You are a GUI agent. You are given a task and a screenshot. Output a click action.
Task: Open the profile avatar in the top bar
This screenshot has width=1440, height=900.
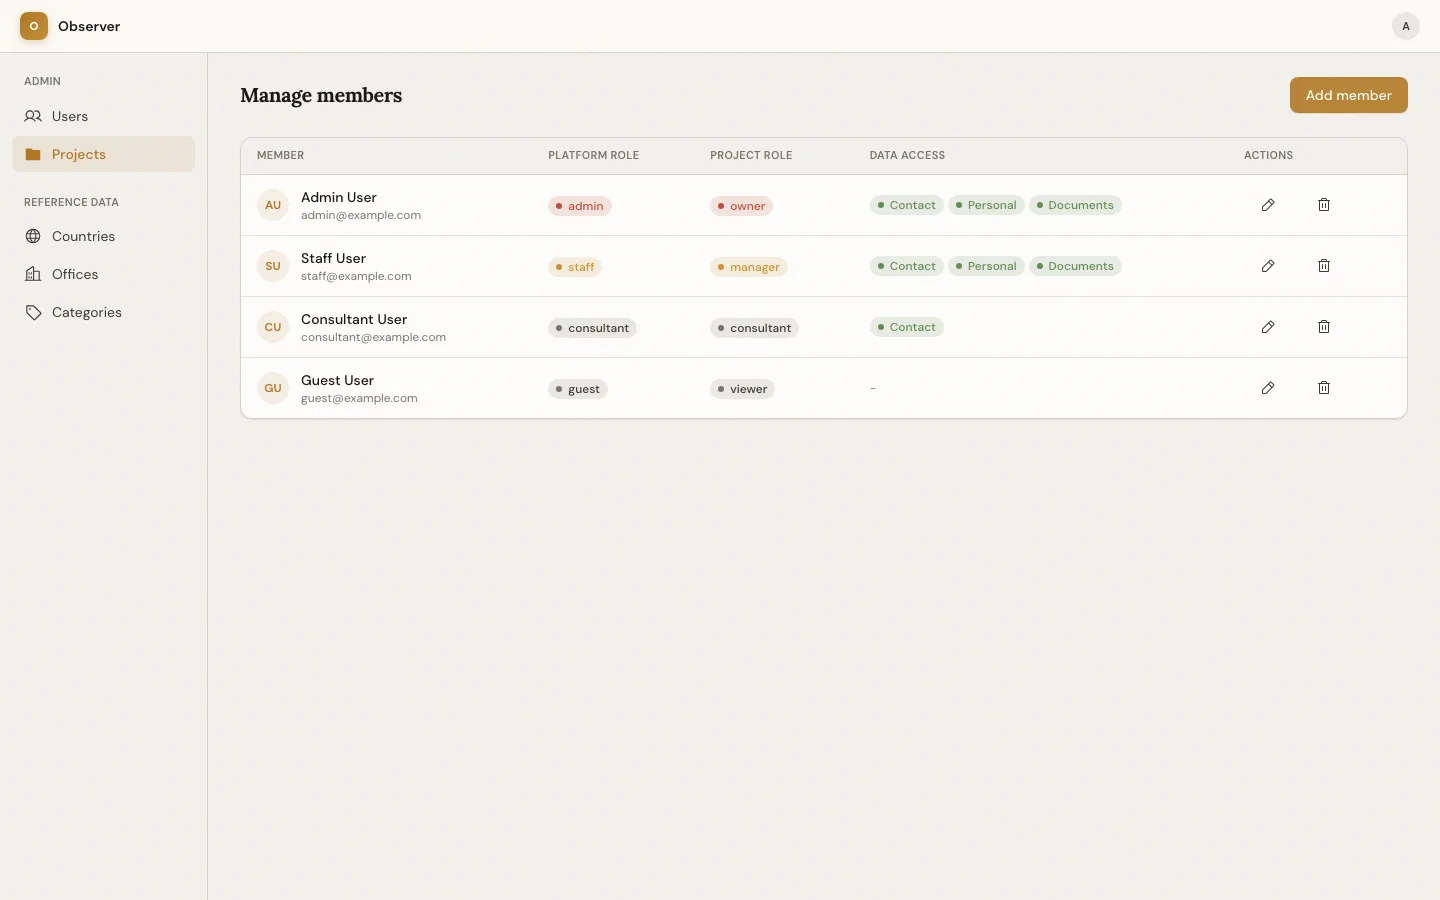1406,26
